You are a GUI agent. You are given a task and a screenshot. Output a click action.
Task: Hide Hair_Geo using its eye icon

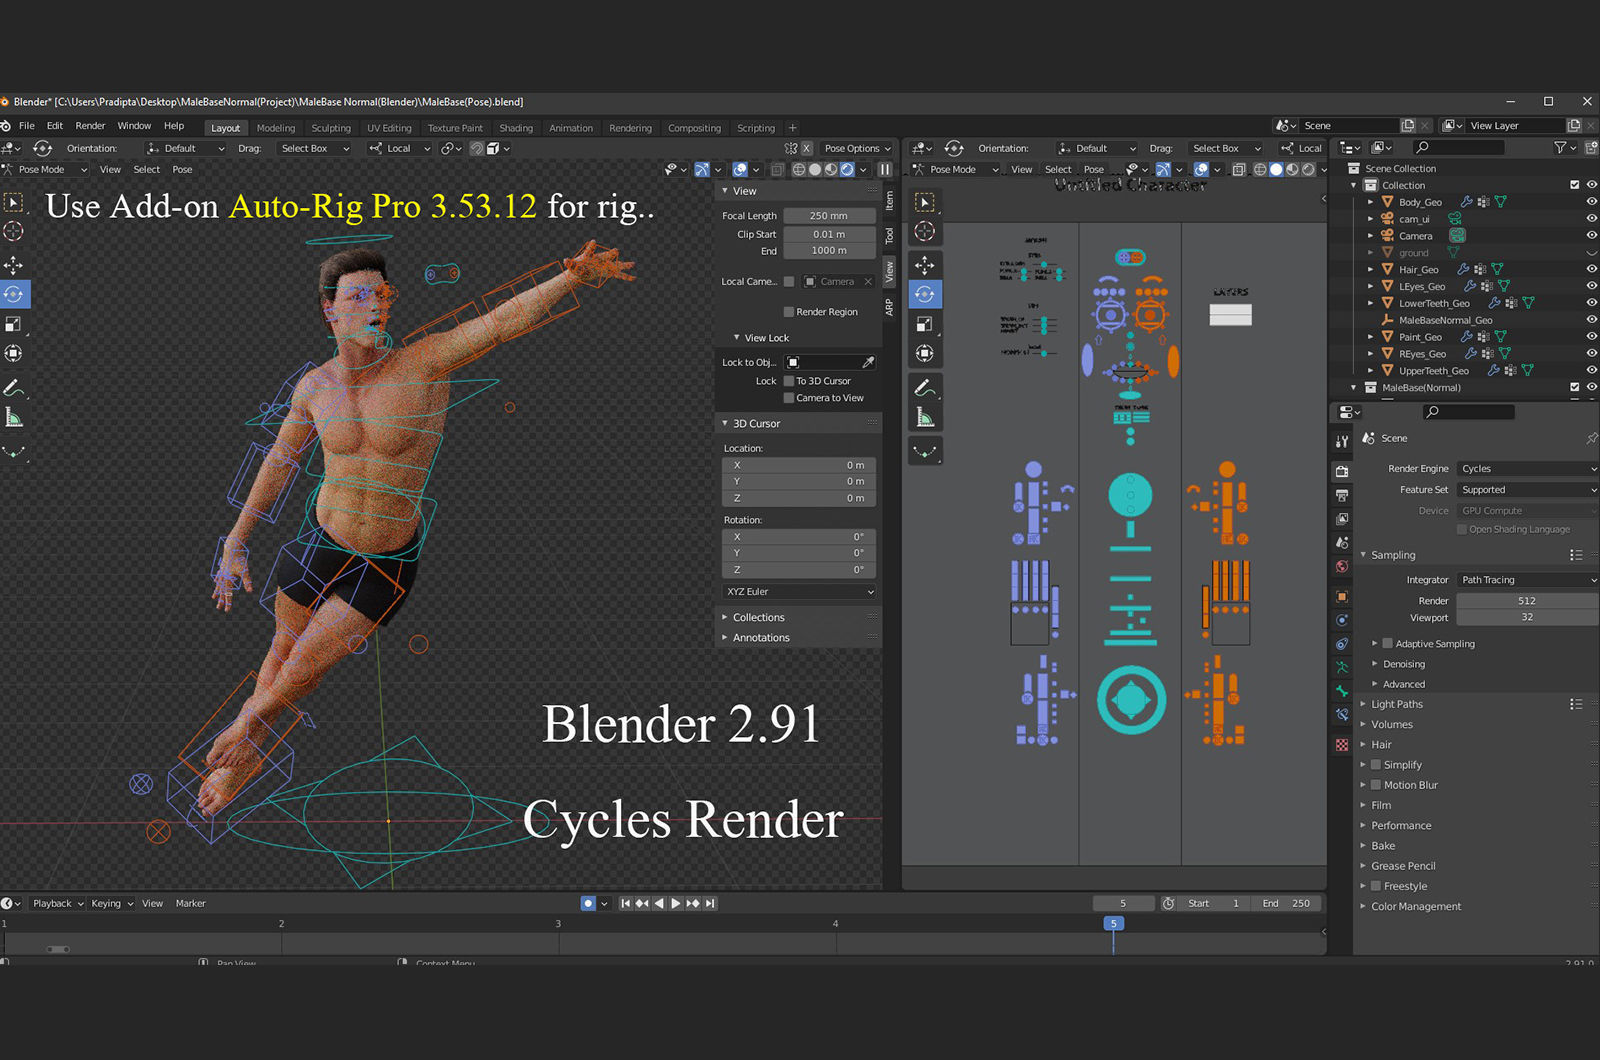[x=1591, y=269]
